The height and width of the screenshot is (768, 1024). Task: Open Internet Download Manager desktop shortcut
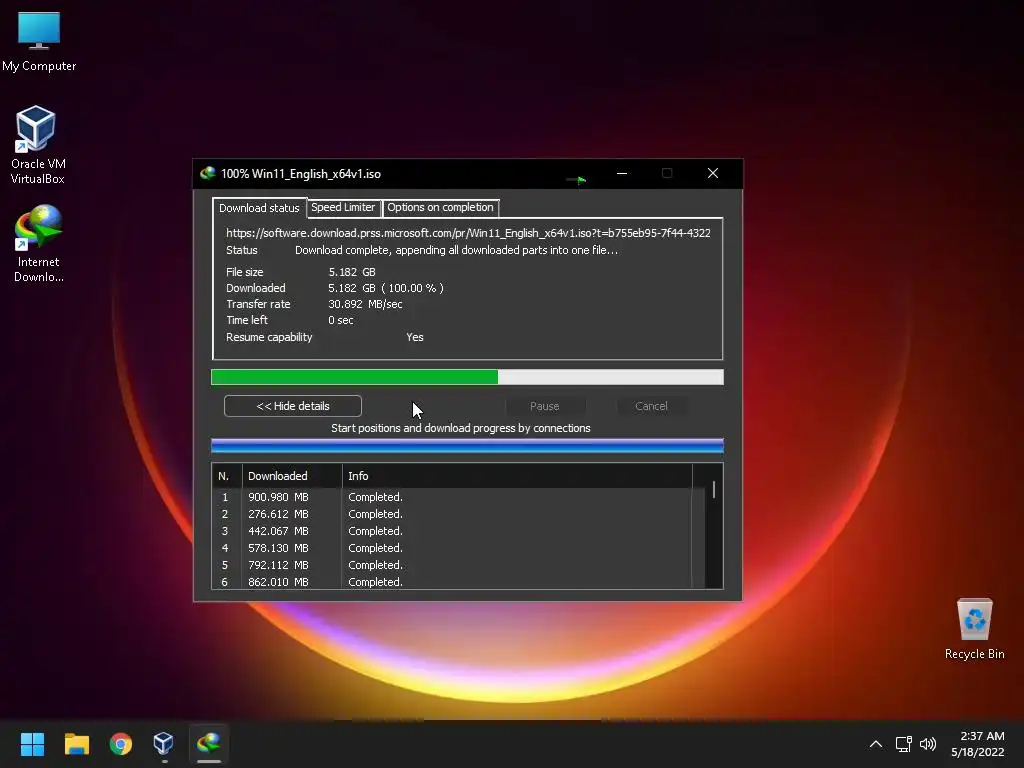(39, 244)
